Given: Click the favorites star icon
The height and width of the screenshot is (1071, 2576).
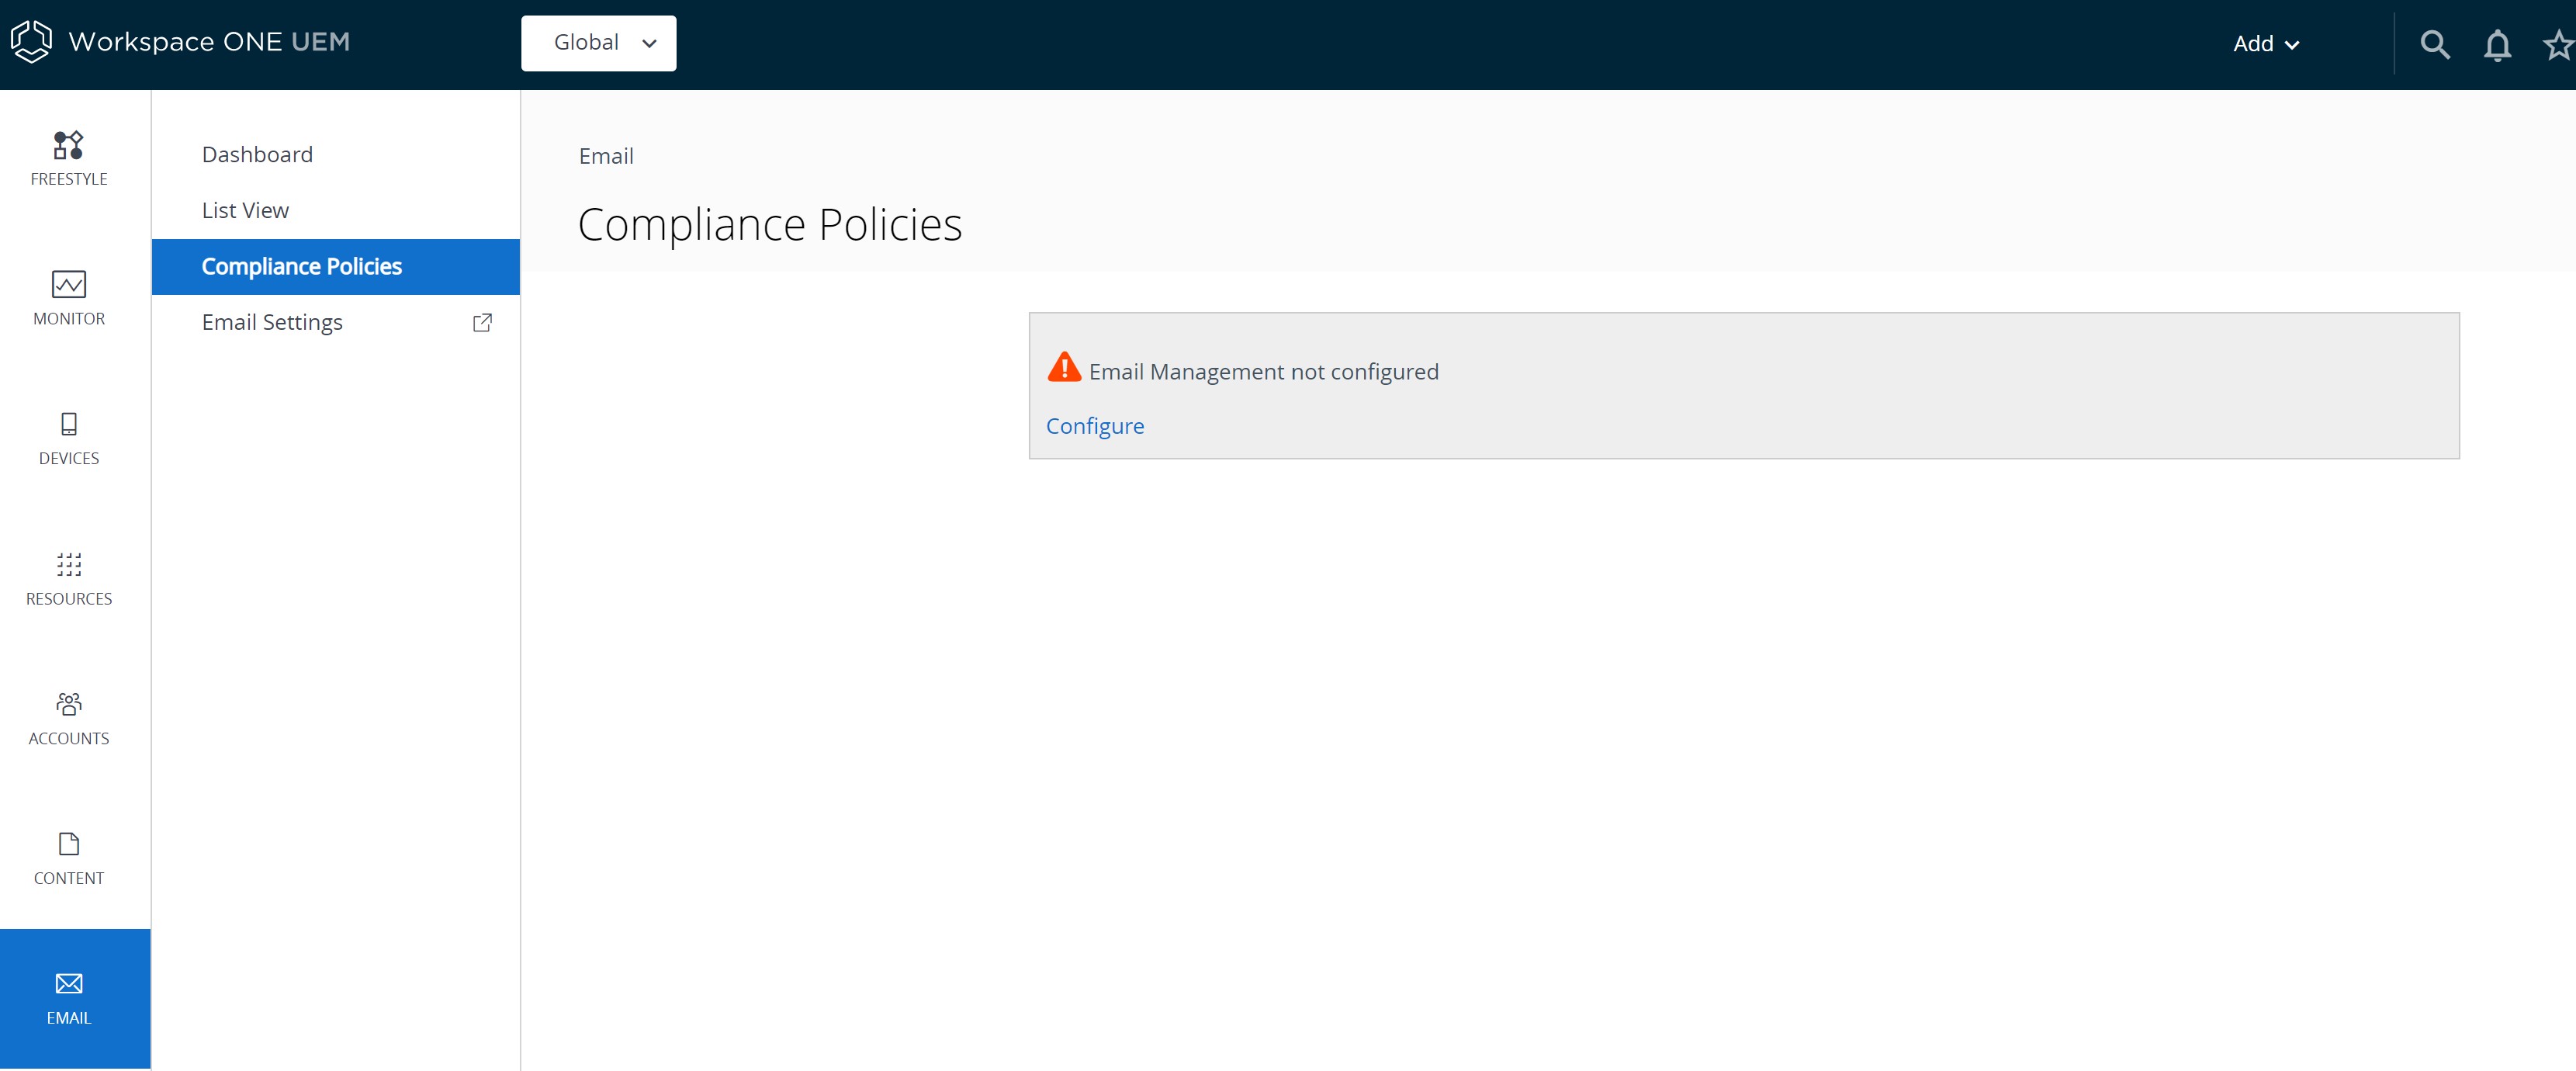Looking at the screenshot, I should [2558, 45].
